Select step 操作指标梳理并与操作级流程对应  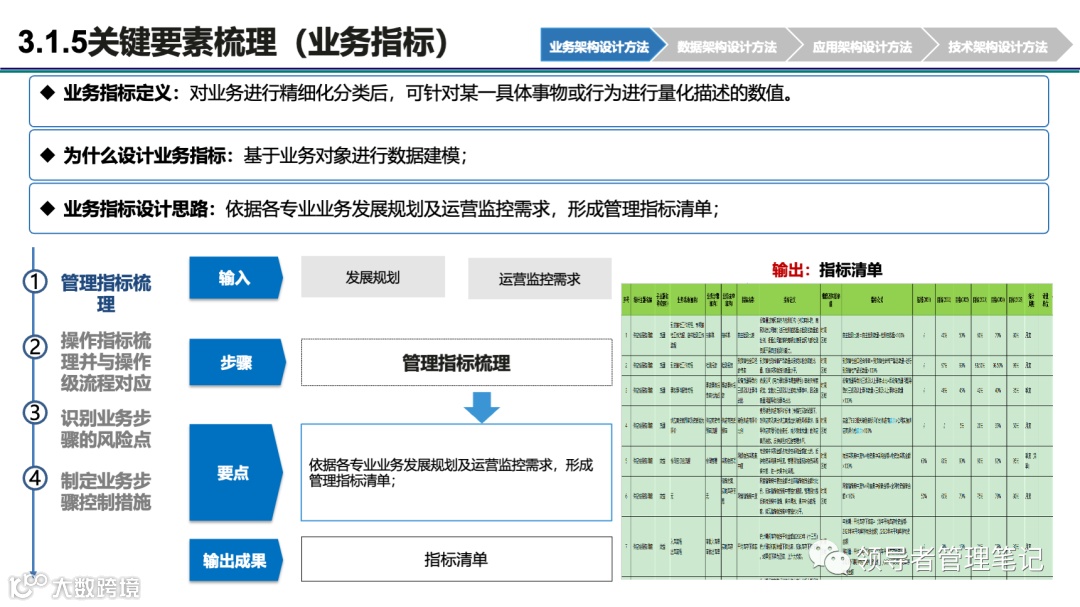[105, 362]
